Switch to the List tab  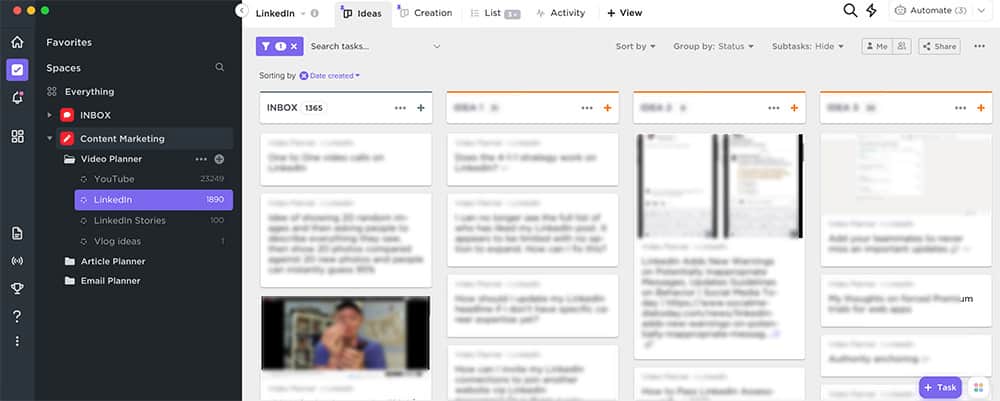(495, 13)
